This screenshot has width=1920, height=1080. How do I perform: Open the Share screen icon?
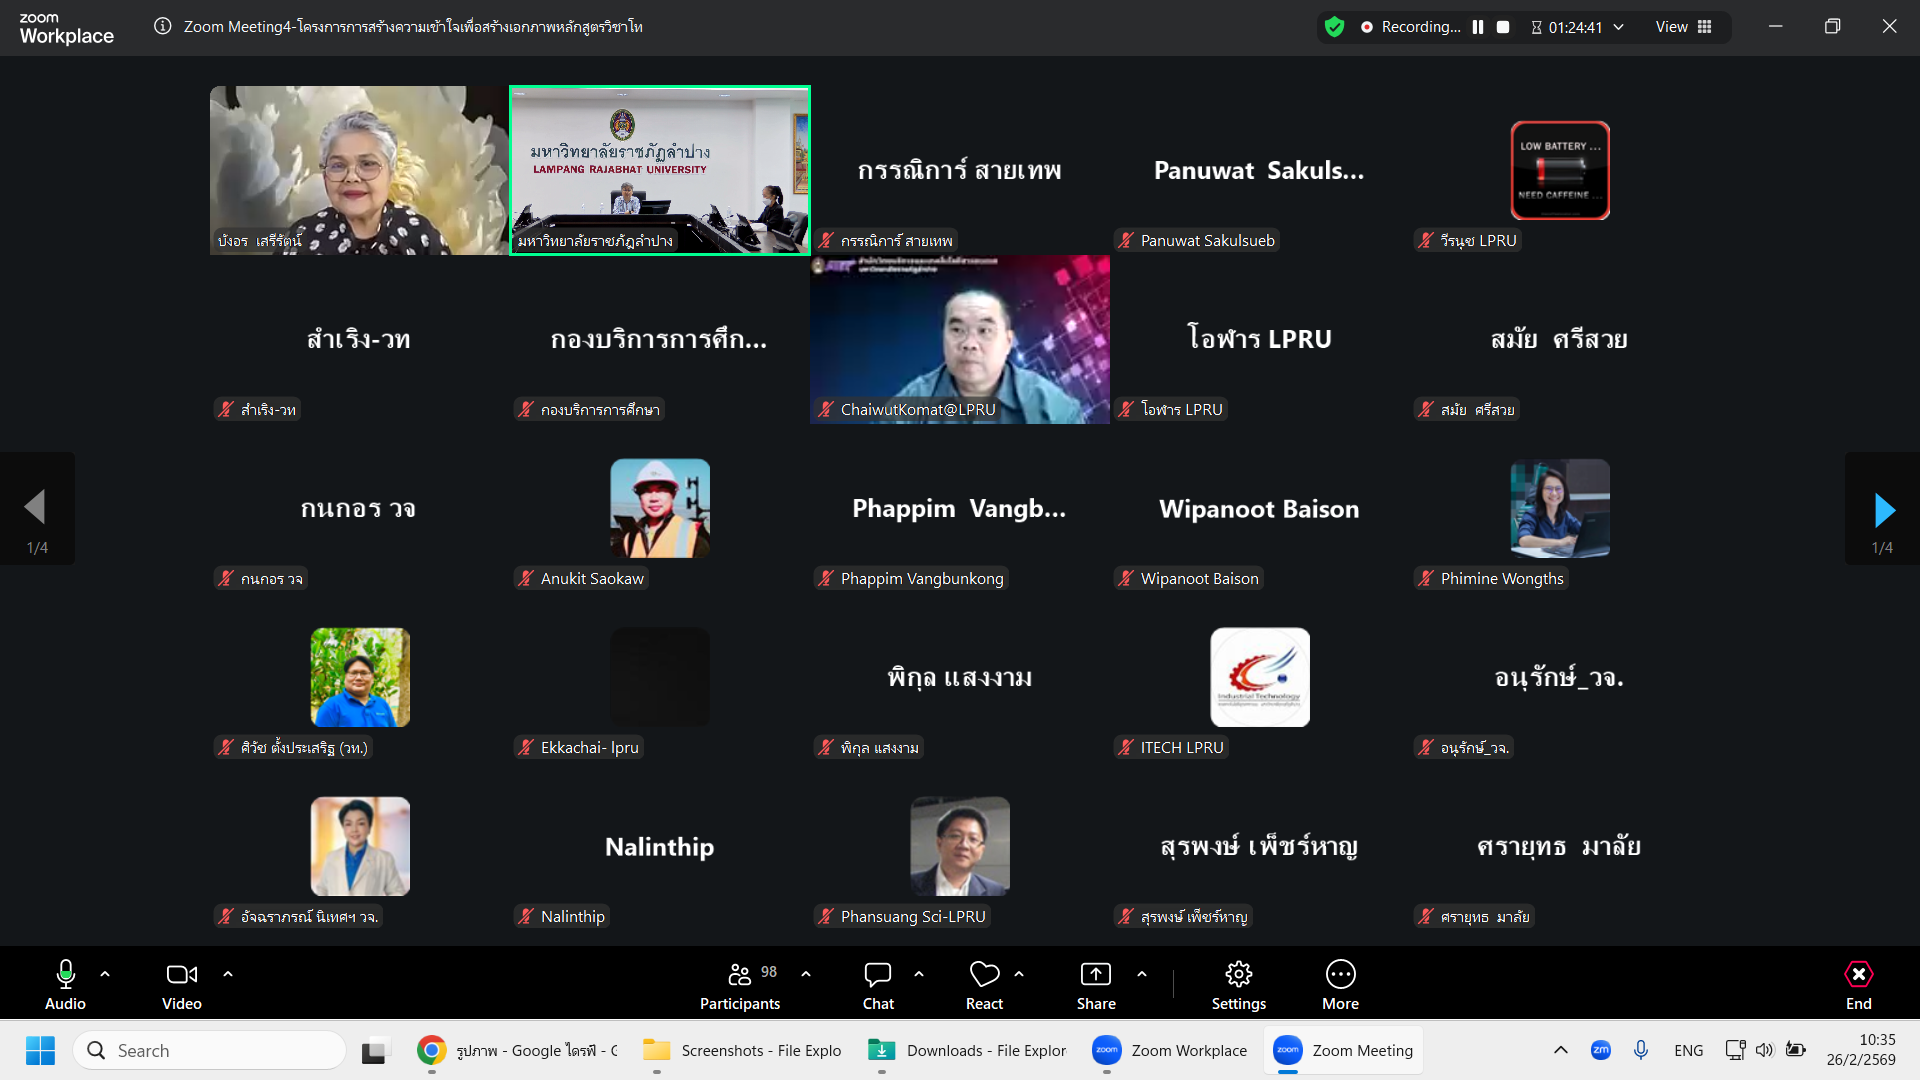click(x=1096, y=975)
